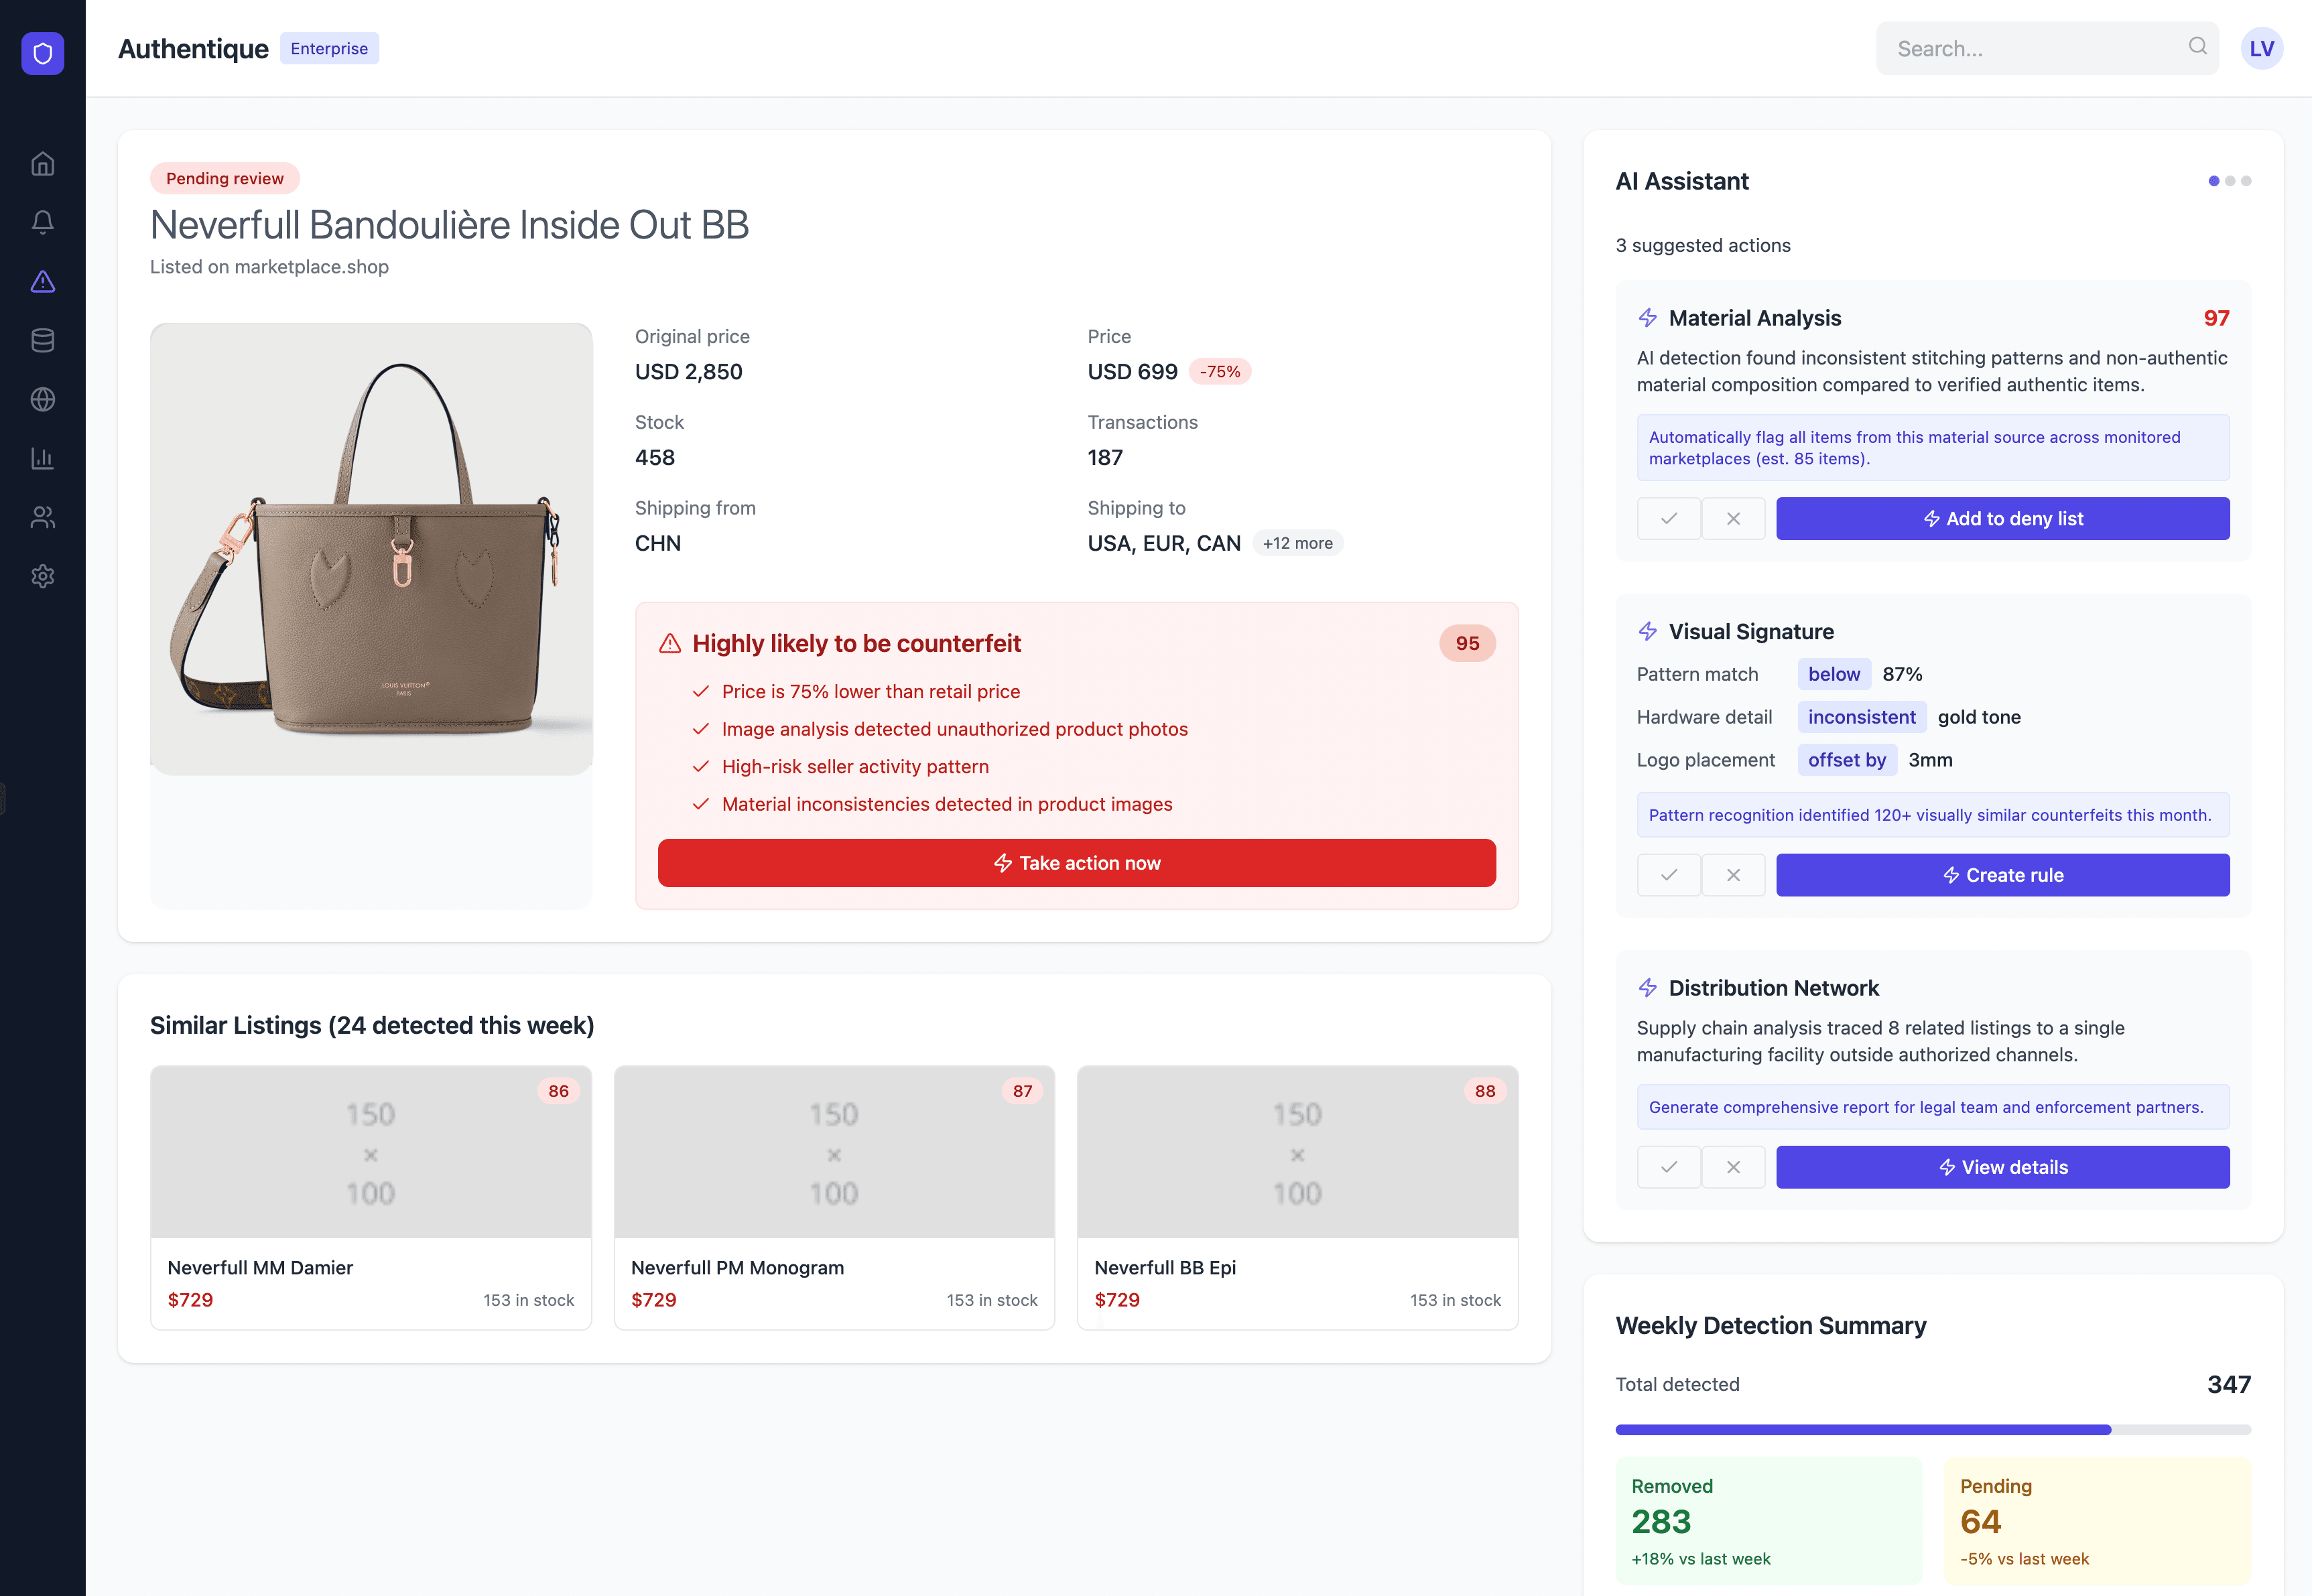Click the Enterprise plan badge

click(329, 48)
